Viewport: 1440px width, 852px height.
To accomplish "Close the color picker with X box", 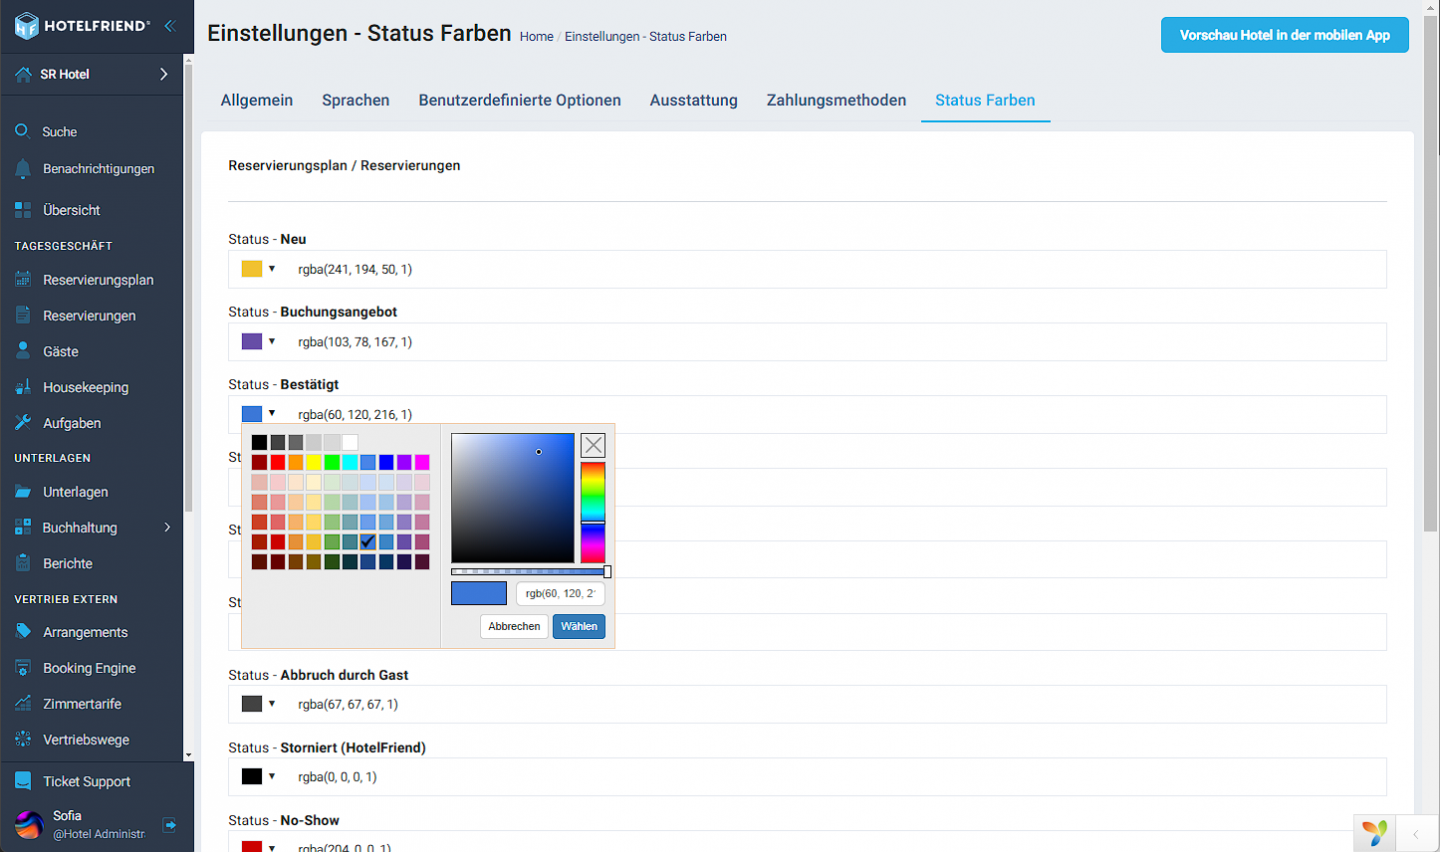I will [x=593, y=445].
